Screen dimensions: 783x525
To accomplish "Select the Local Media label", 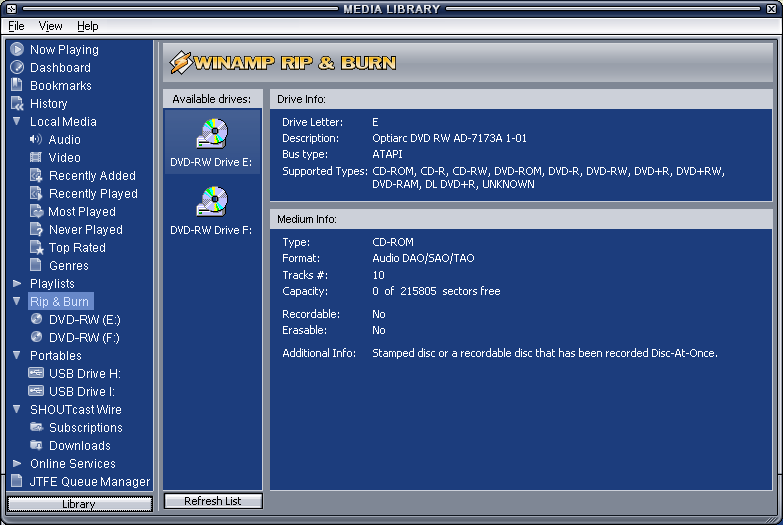I will coord(63,121).
